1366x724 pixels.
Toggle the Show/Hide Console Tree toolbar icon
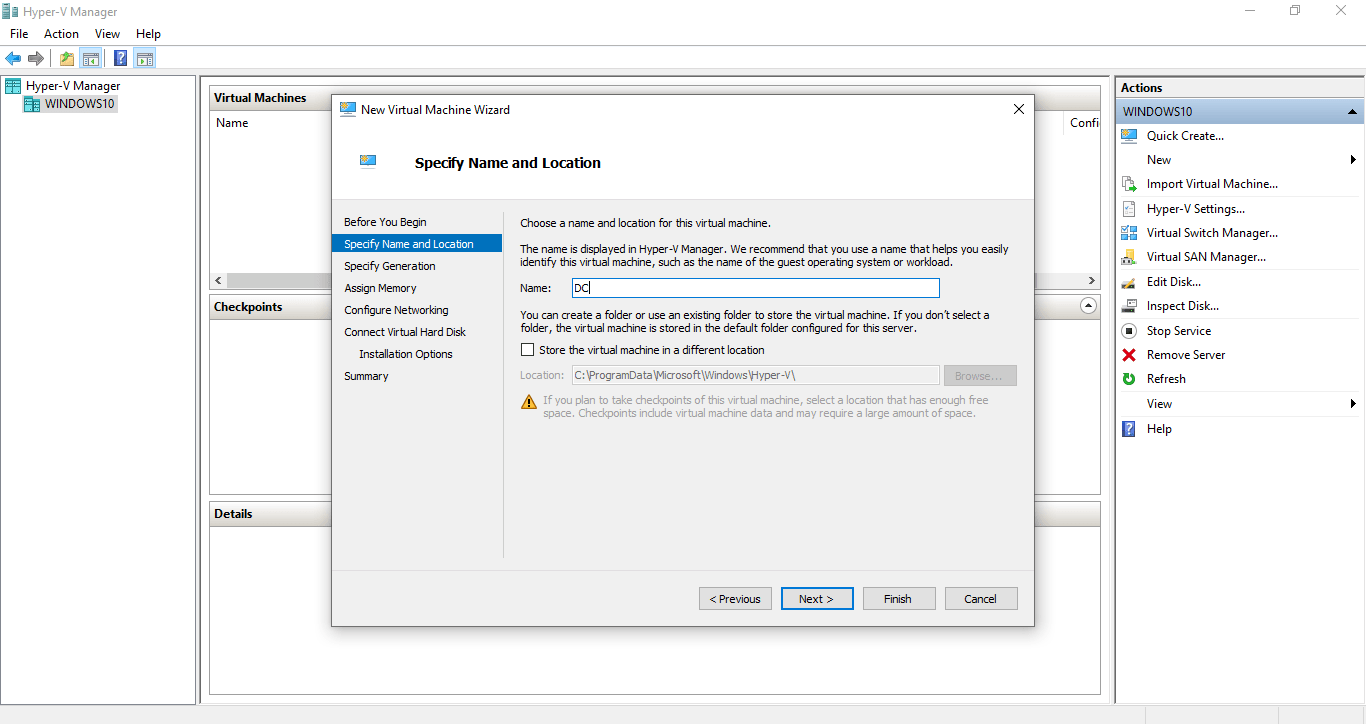tap(90, 58)
